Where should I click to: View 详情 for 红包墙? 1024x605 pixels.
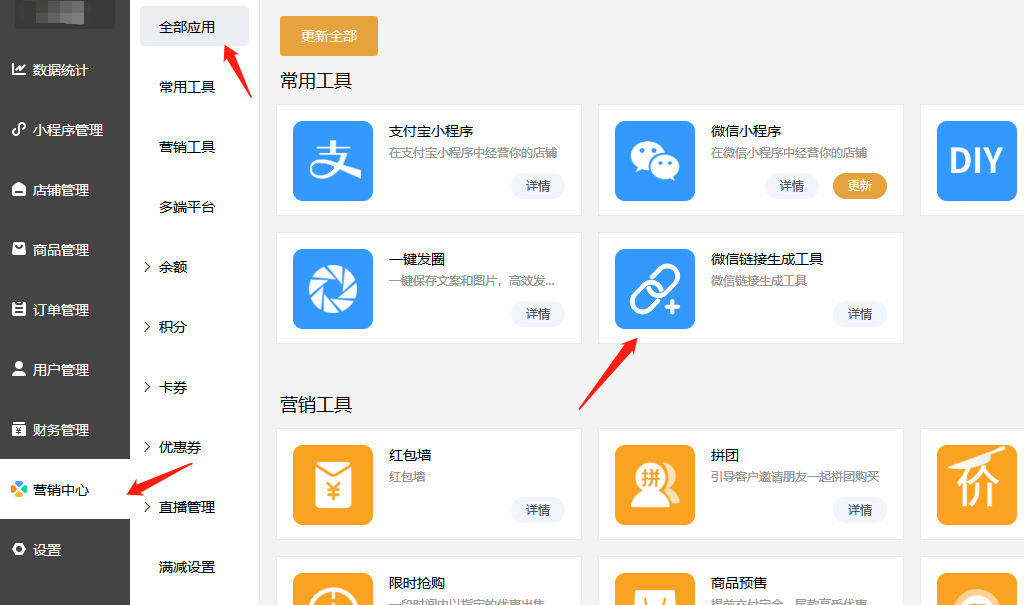(538, 510)
